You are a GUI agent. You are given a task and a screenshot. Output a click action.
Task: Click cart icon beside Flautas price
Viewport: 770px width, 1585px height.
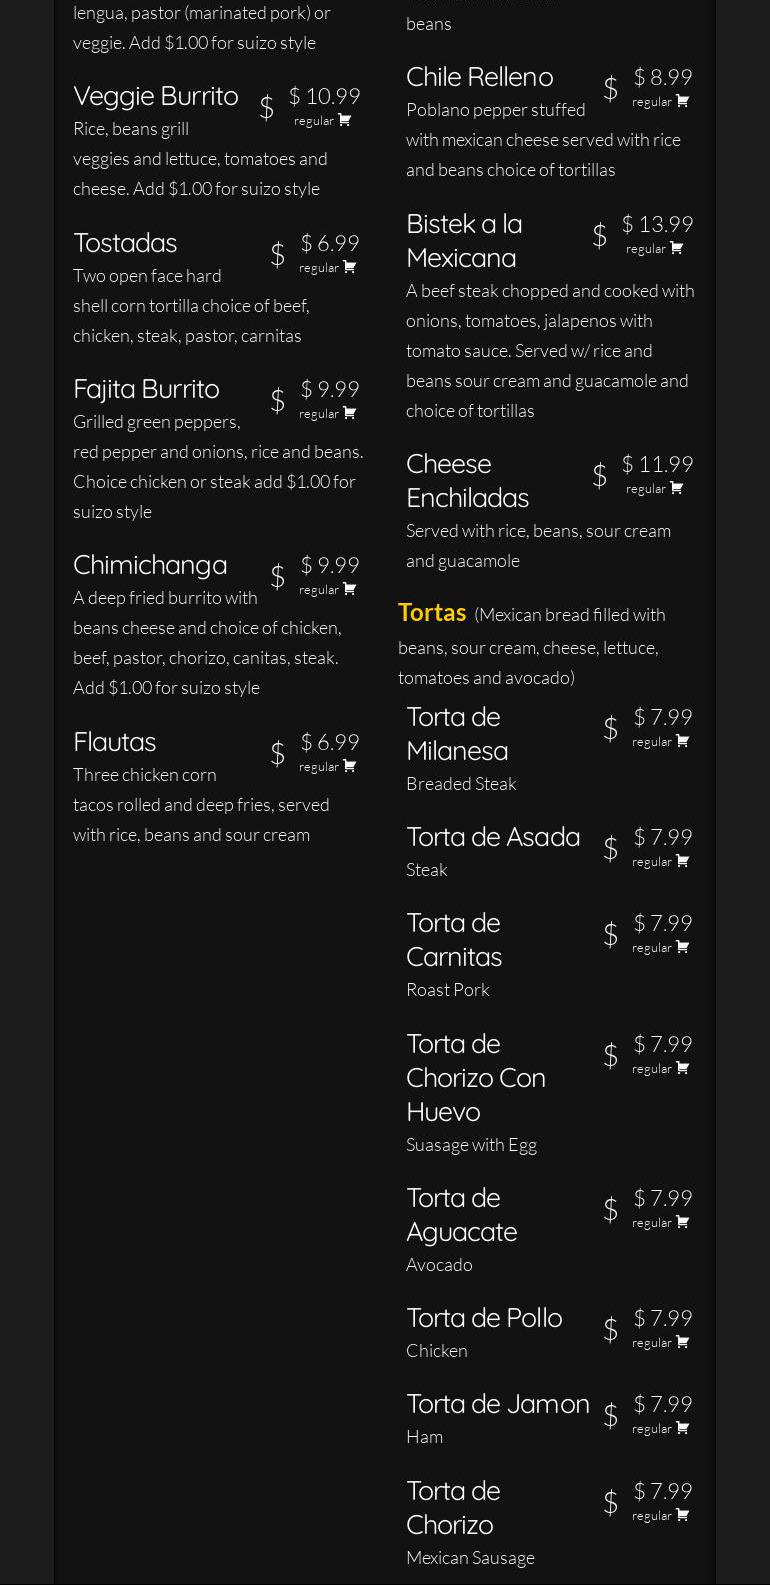350,766
